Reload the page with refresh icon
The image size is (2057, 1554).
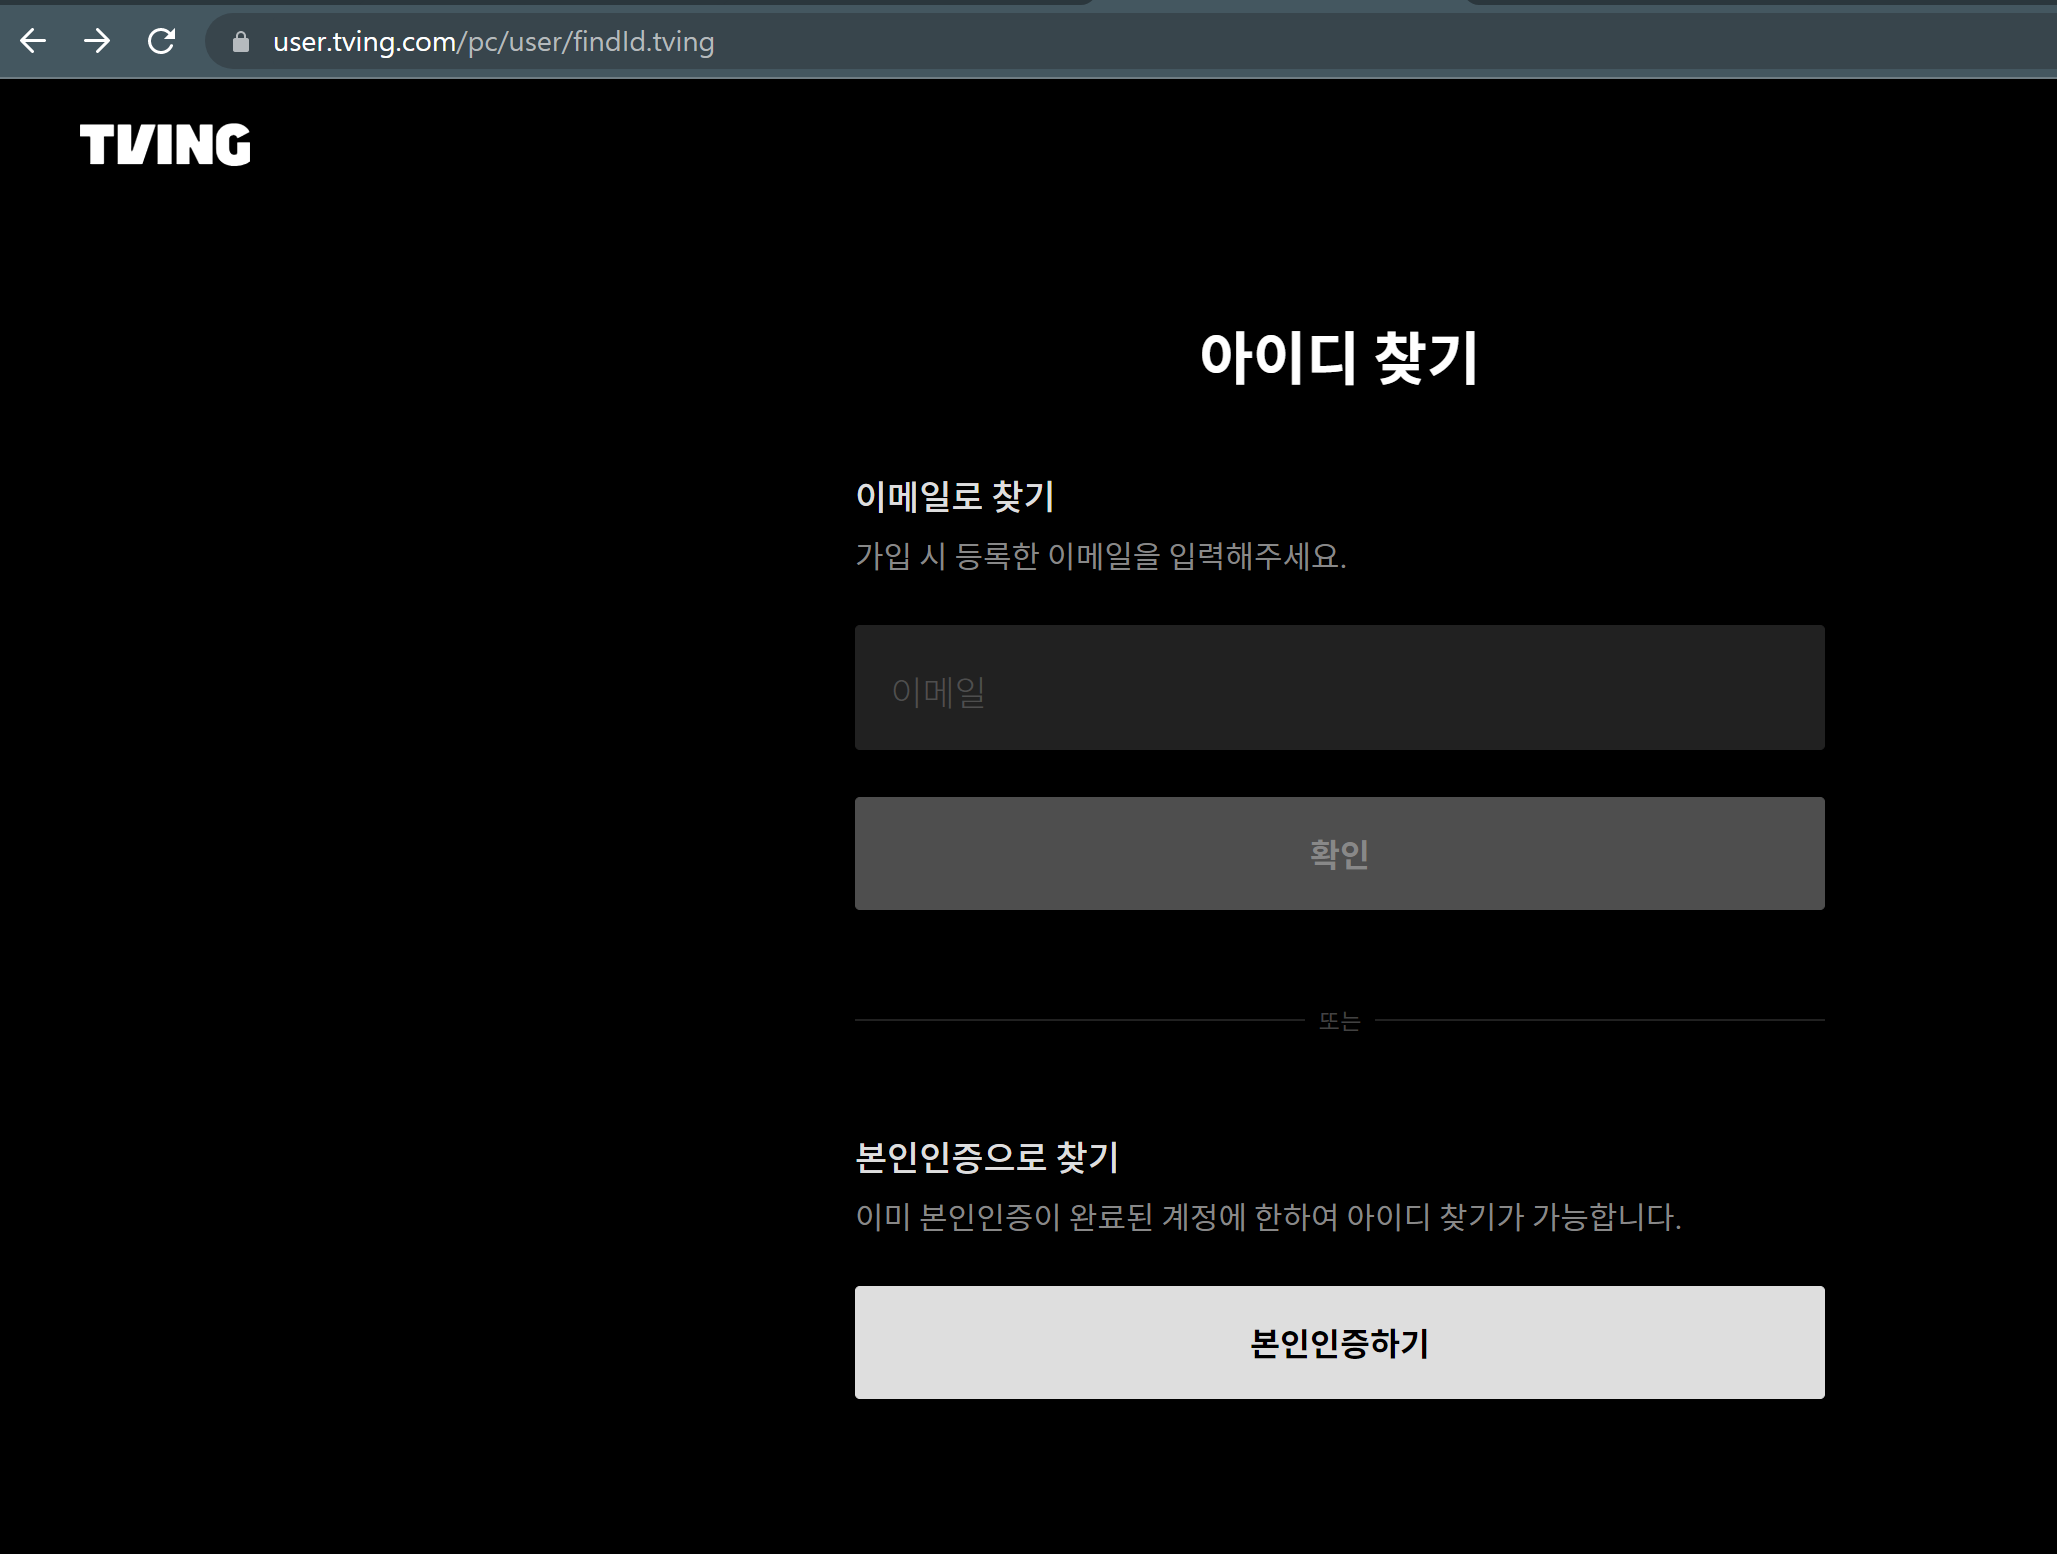point(161,41)
